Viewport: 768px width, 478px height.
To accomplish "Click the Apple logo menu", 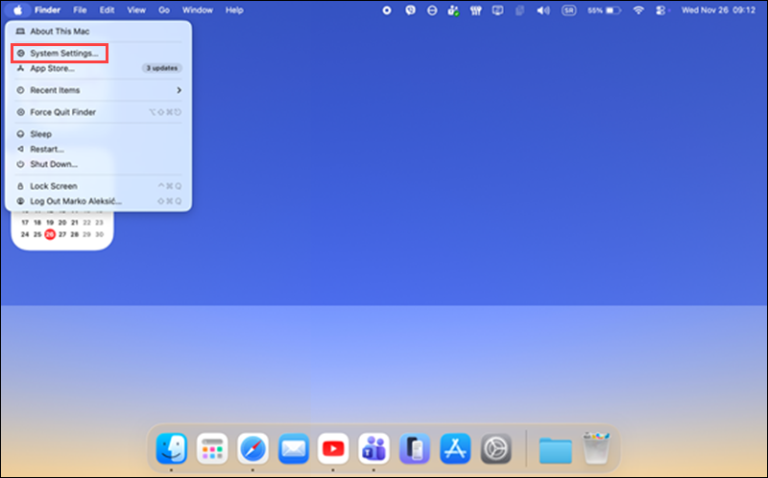I will point(18,10).
